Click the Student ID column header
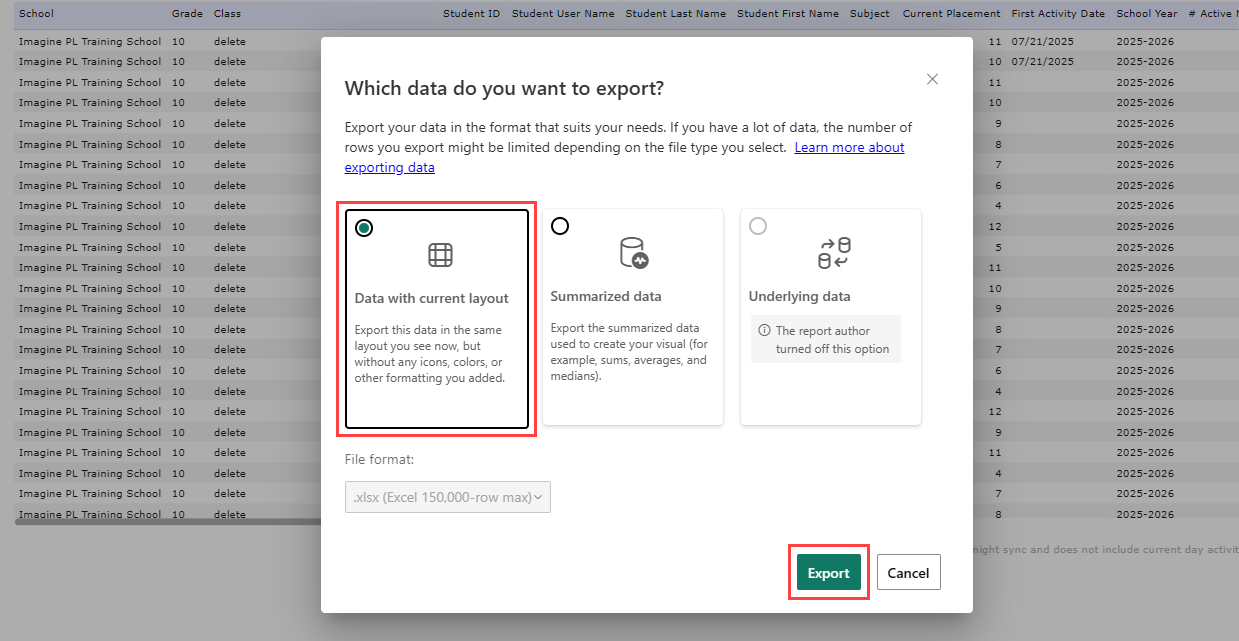1239x641 pixels. 471,14
